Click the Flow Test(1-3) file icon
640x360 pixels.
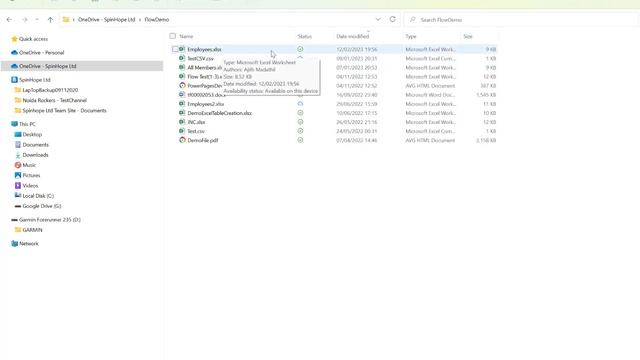182,76
